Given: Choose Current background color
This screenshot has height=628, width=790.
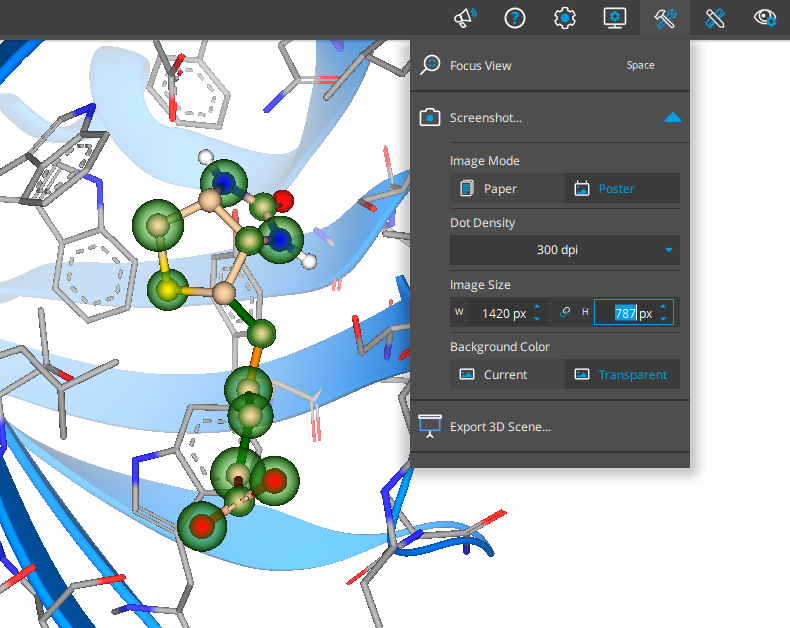Looking at the screenshot, I should (x=507, y=374).
